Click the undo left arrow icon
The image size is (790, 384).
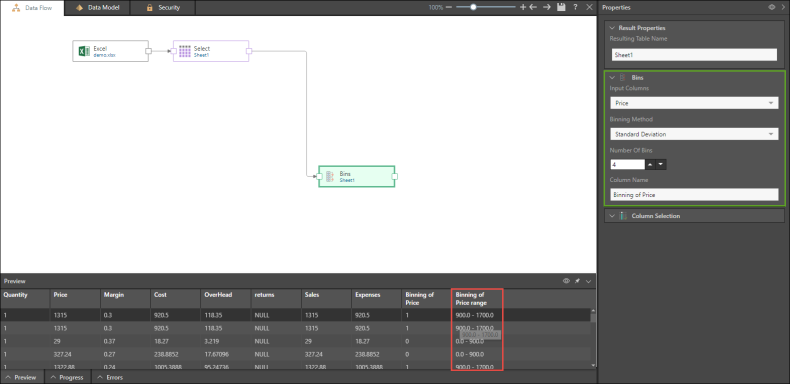click(x=533, y=8)
